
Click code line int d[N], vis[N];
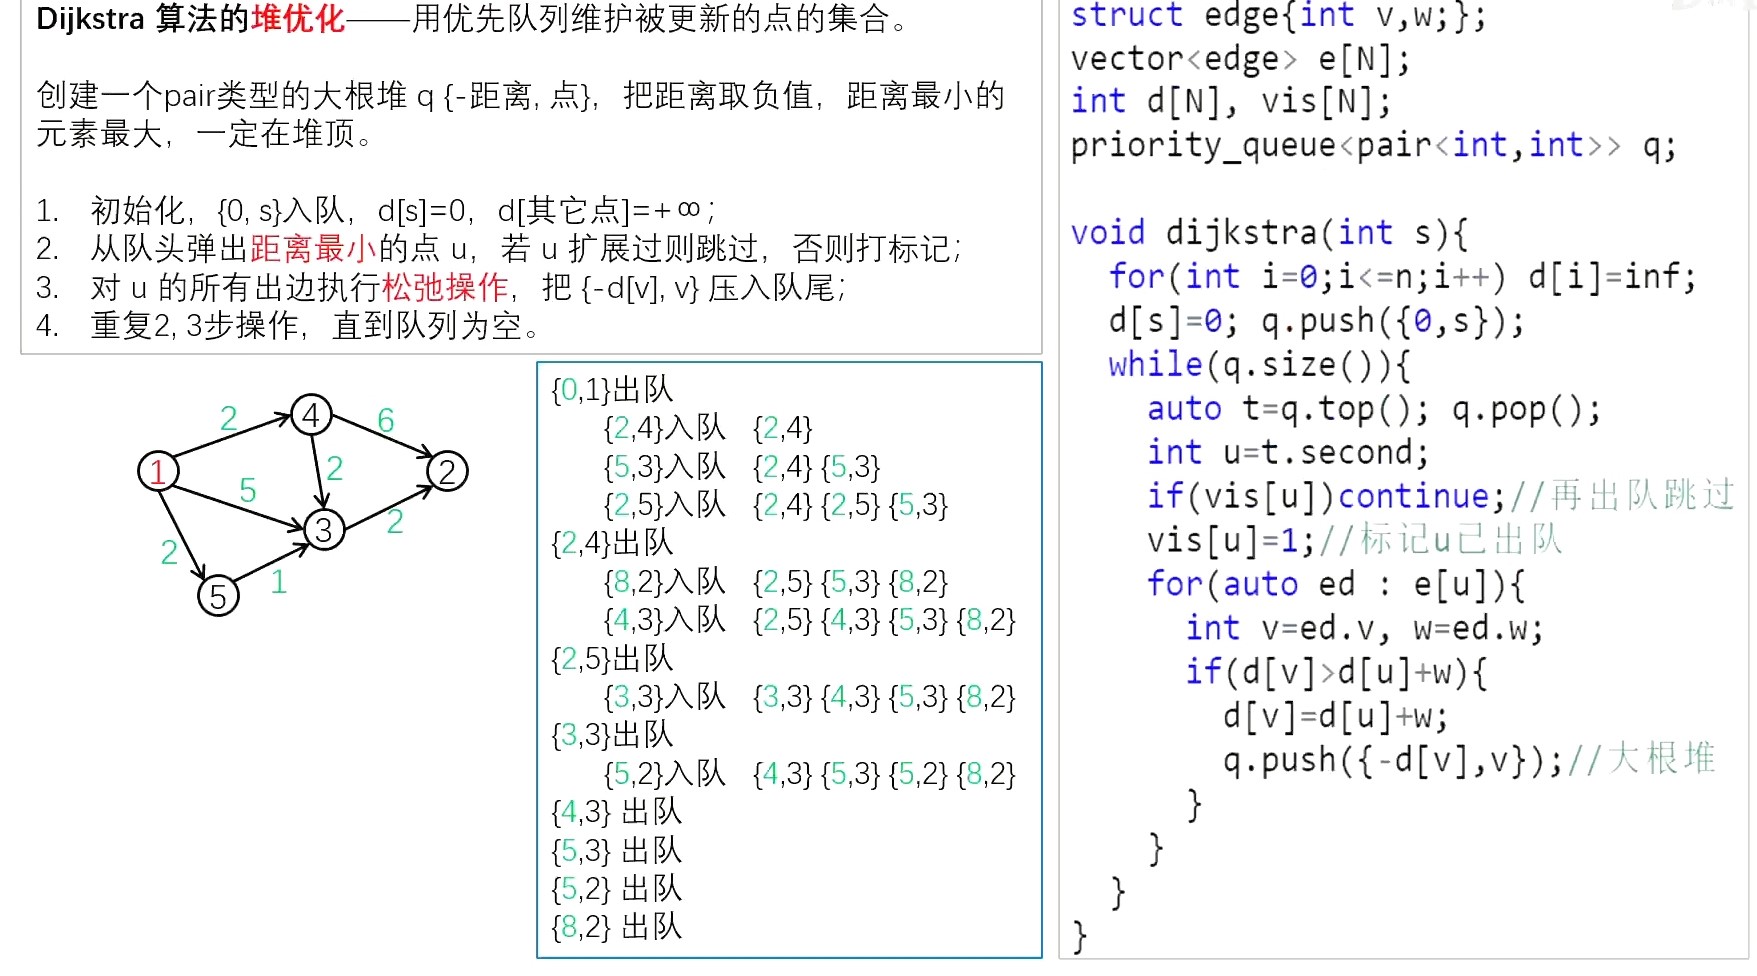[x=1231, y=102]
